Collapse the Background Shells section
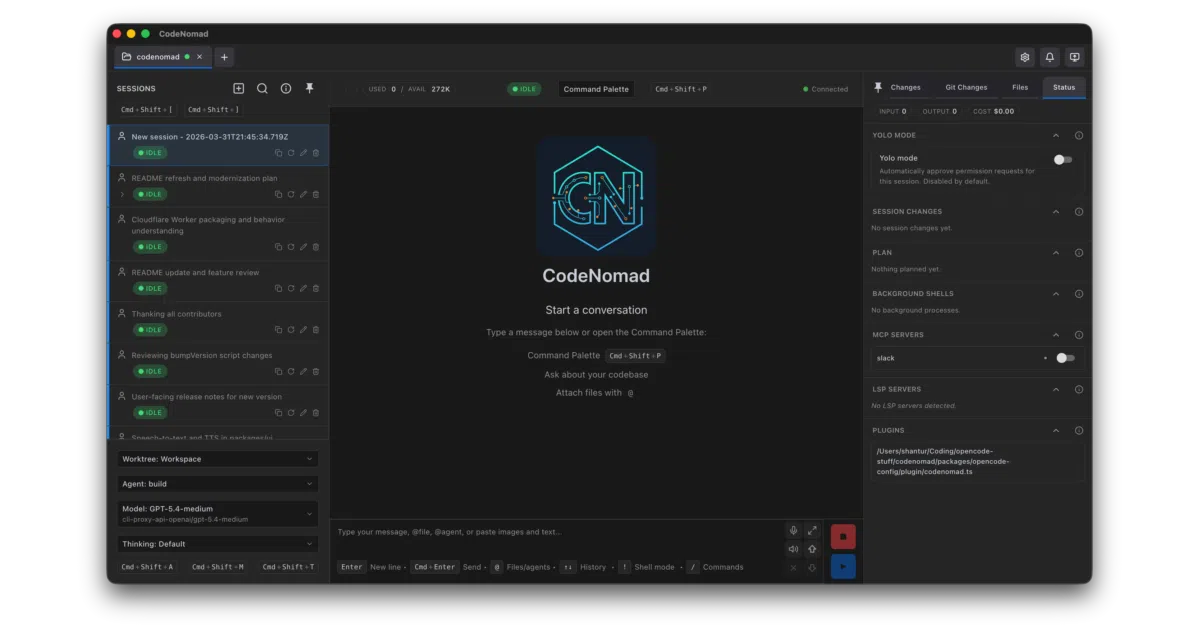The height and width of the screenshot is (630, 1200). 1056,294
